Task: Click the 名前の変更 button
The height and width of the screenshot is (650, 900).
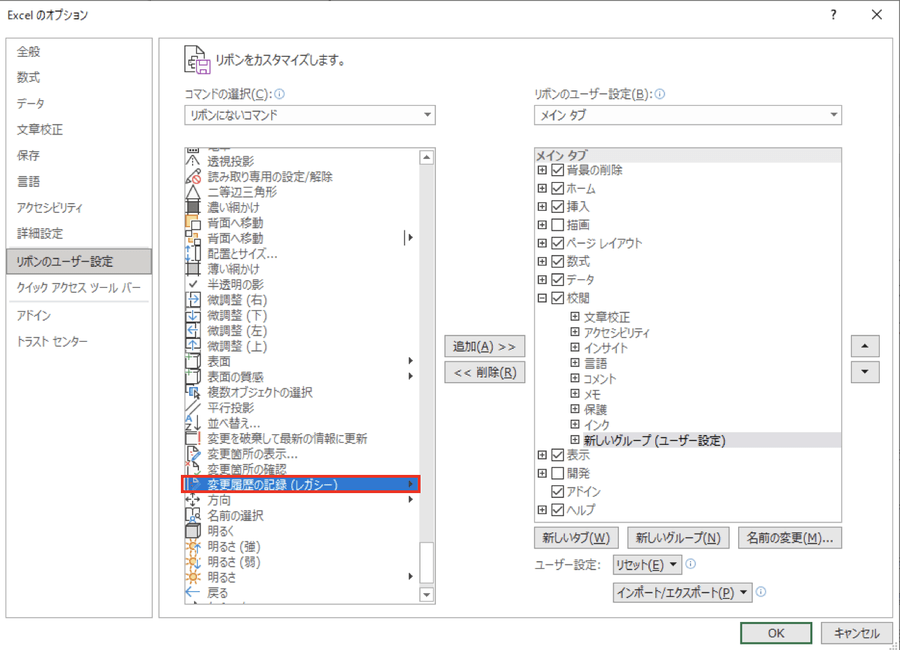Action: (790, 538)
